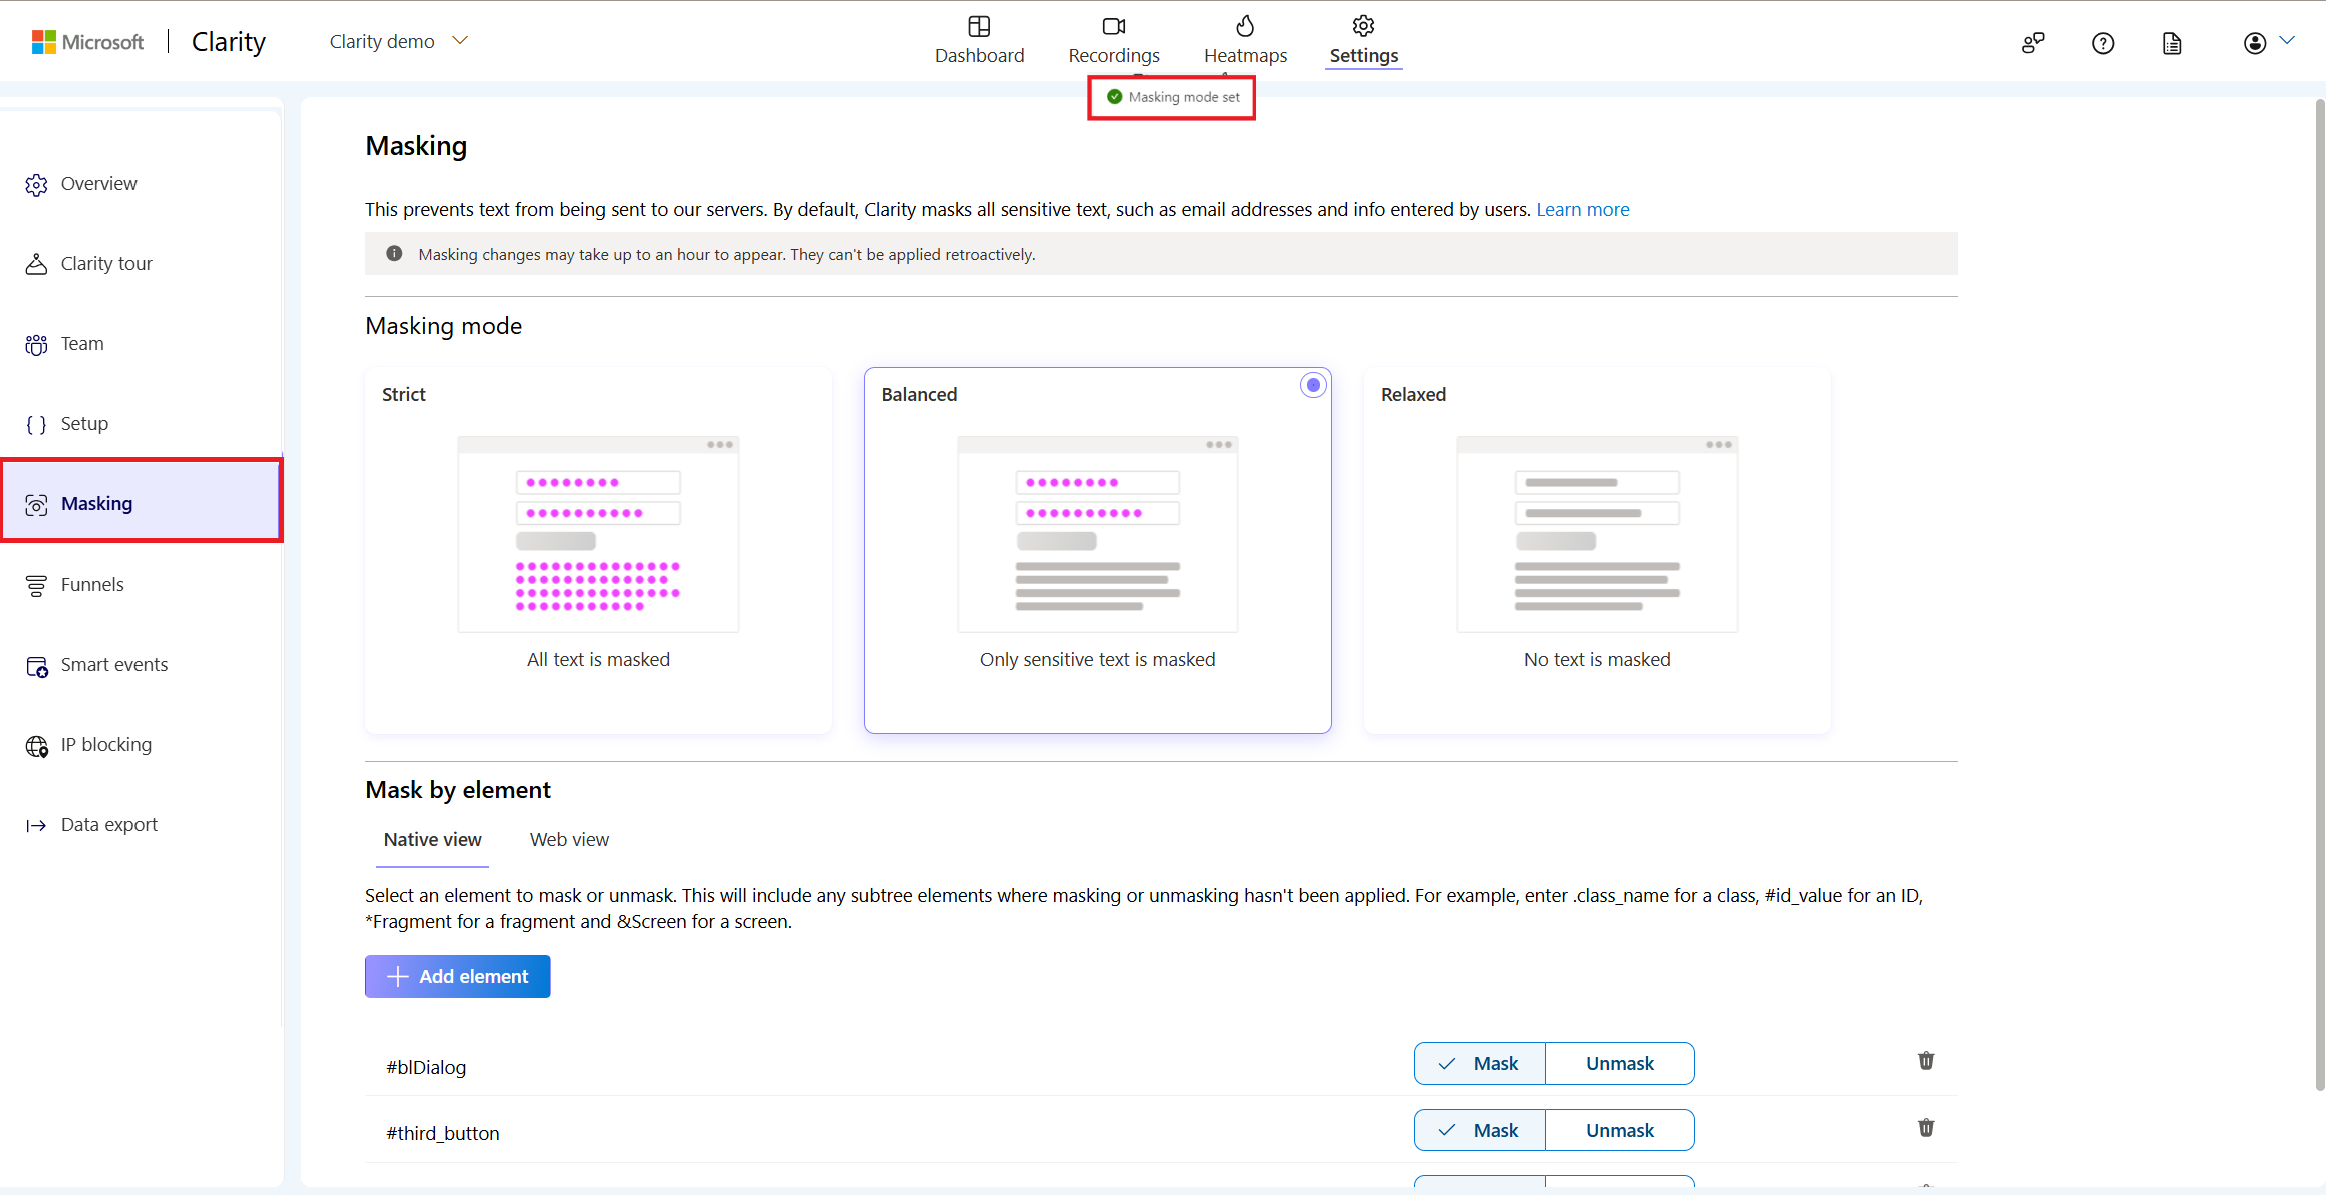The height and width of the screenshot is (1195, 2326).
Task: Click the Smart events sidebar icon
Action: (x=37, y=665)
